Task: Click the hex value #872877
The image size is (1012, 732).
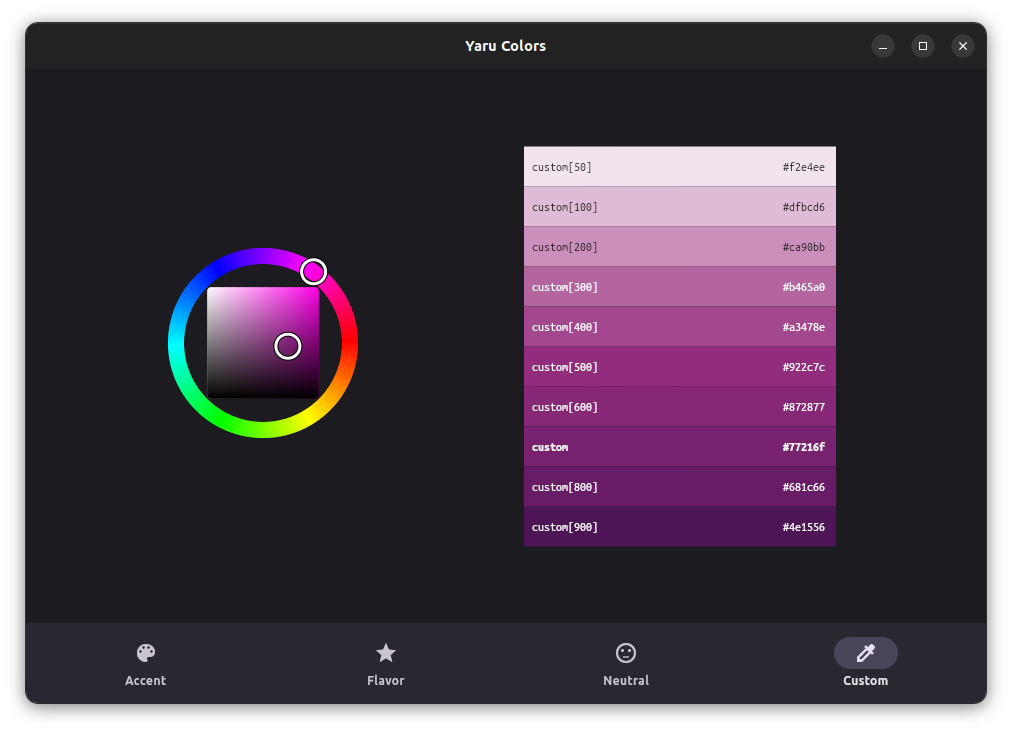Action: coord(804,407)
